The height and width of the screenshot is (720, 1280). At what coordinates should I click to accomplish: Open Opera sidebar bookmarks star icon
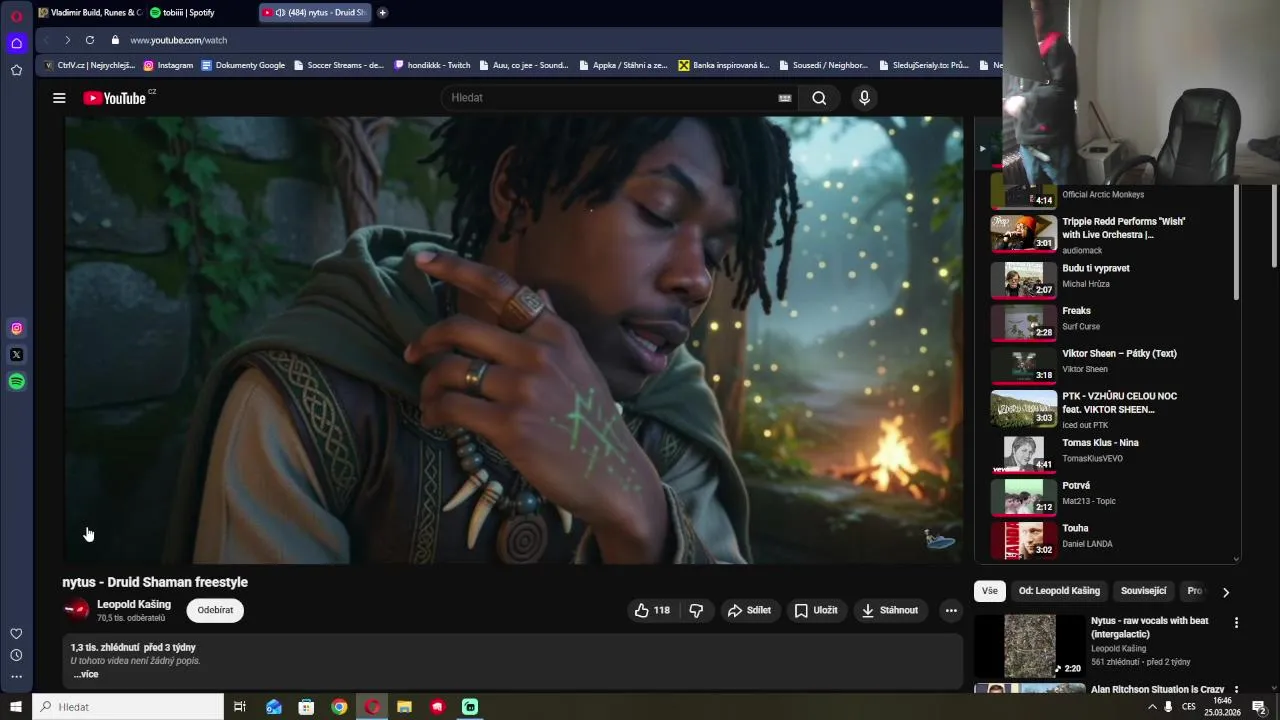(16, 70)
